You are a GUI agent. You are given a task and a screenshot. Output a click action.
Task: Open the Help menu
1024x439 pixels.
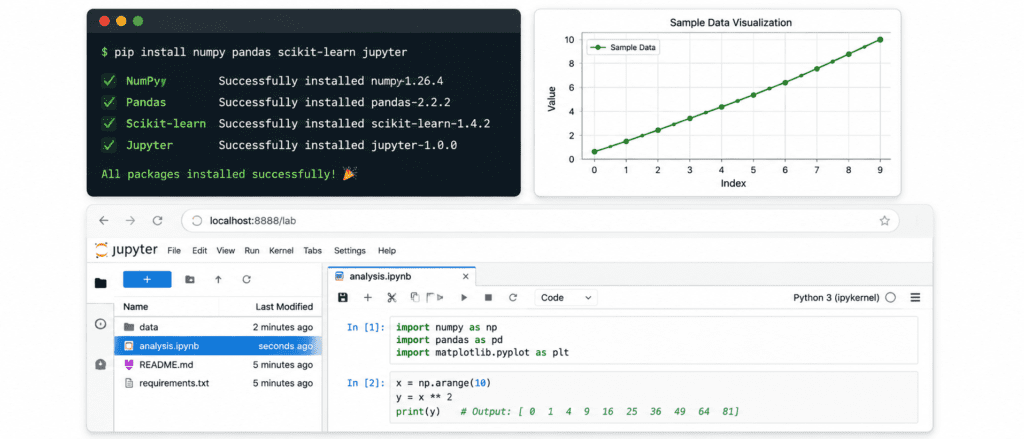[x=387, y=250]
